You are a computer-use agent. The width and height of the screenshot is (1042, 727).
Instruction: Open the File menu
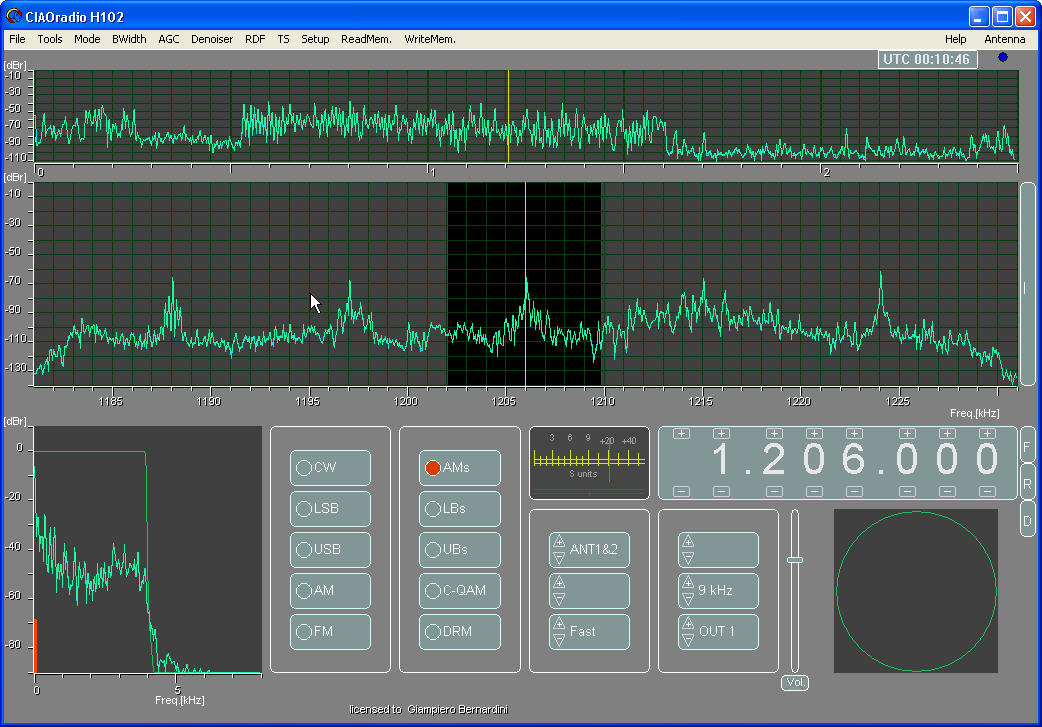coord(17,39)
